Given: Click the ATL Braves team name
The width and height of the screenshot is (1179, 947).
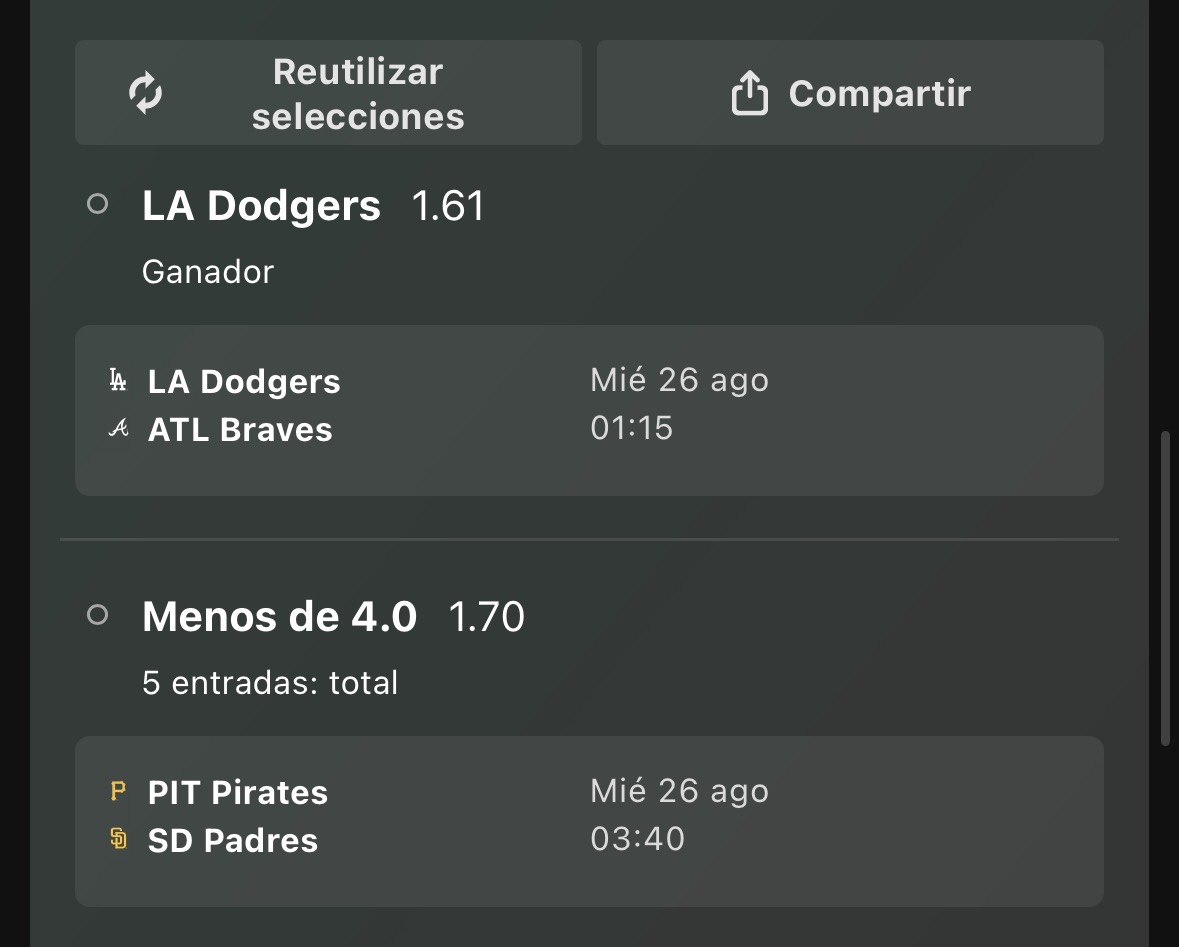Looking at the screenshot, I should point(240,429).
